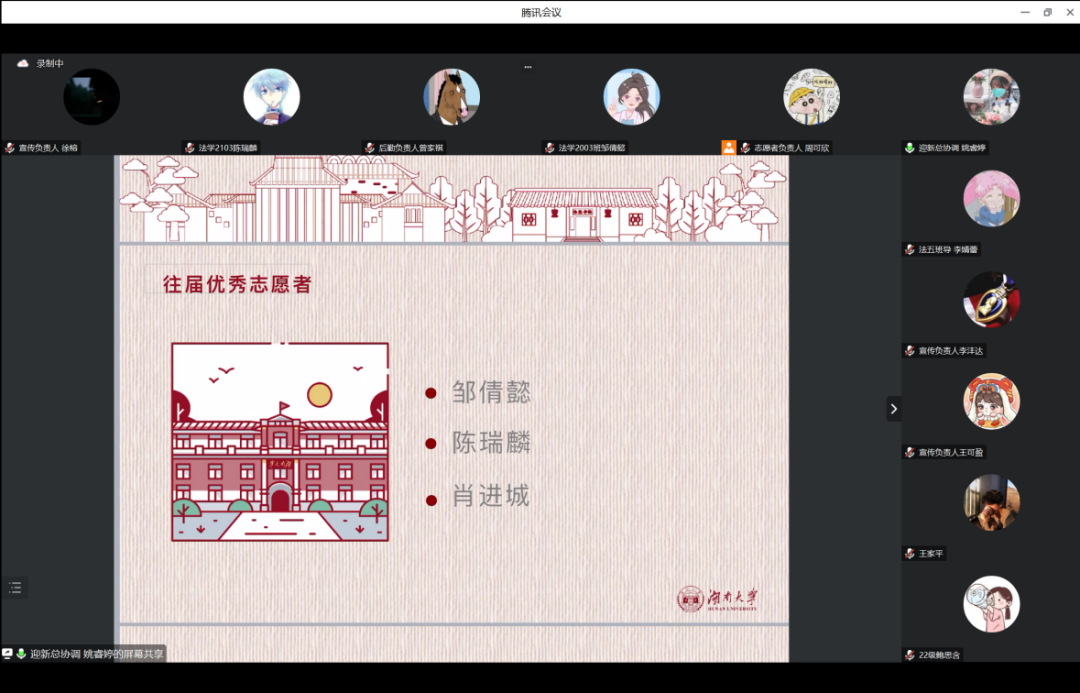Click the muted mic icon beside 王家平
Screen dimensions: 1080x693
(909, 553)
